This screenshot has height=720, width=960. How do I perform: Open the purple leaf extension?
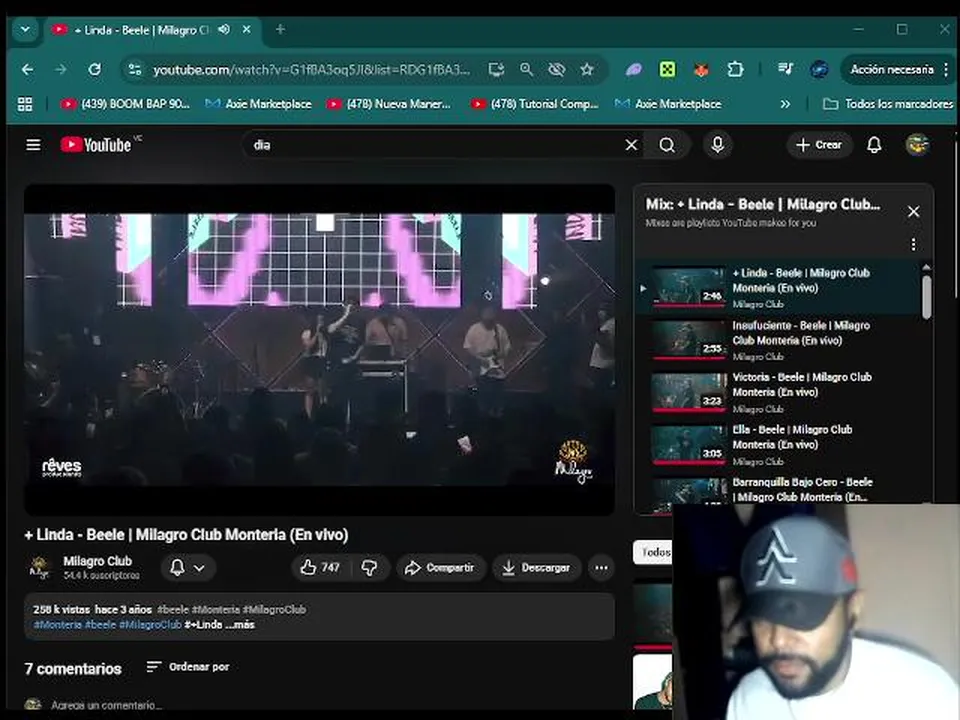click(634, 69)
